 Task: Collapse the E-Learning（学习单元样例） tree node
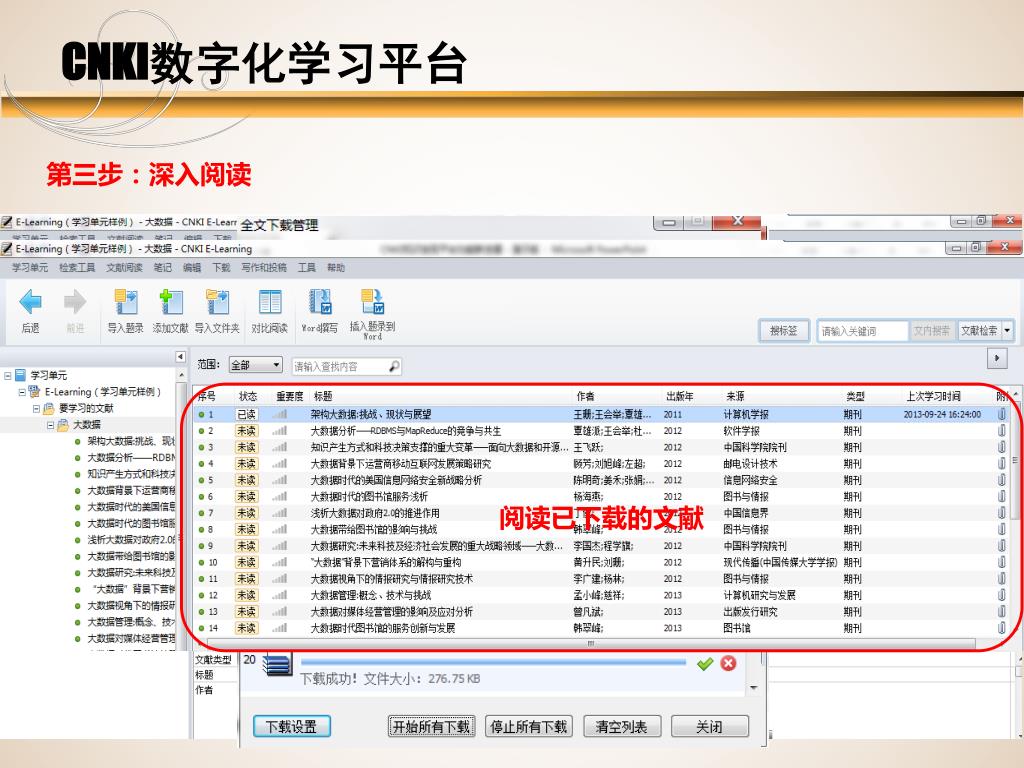pos(22,392)
